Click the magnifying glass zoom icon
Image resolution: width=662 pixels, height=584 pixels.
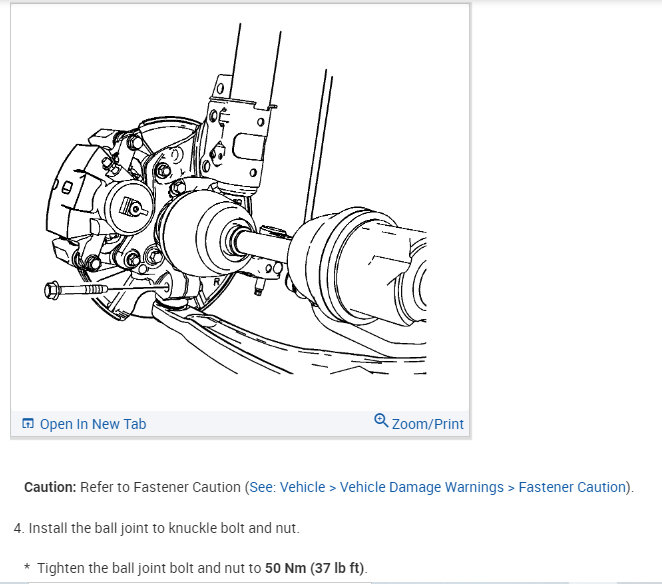point(381,420)
